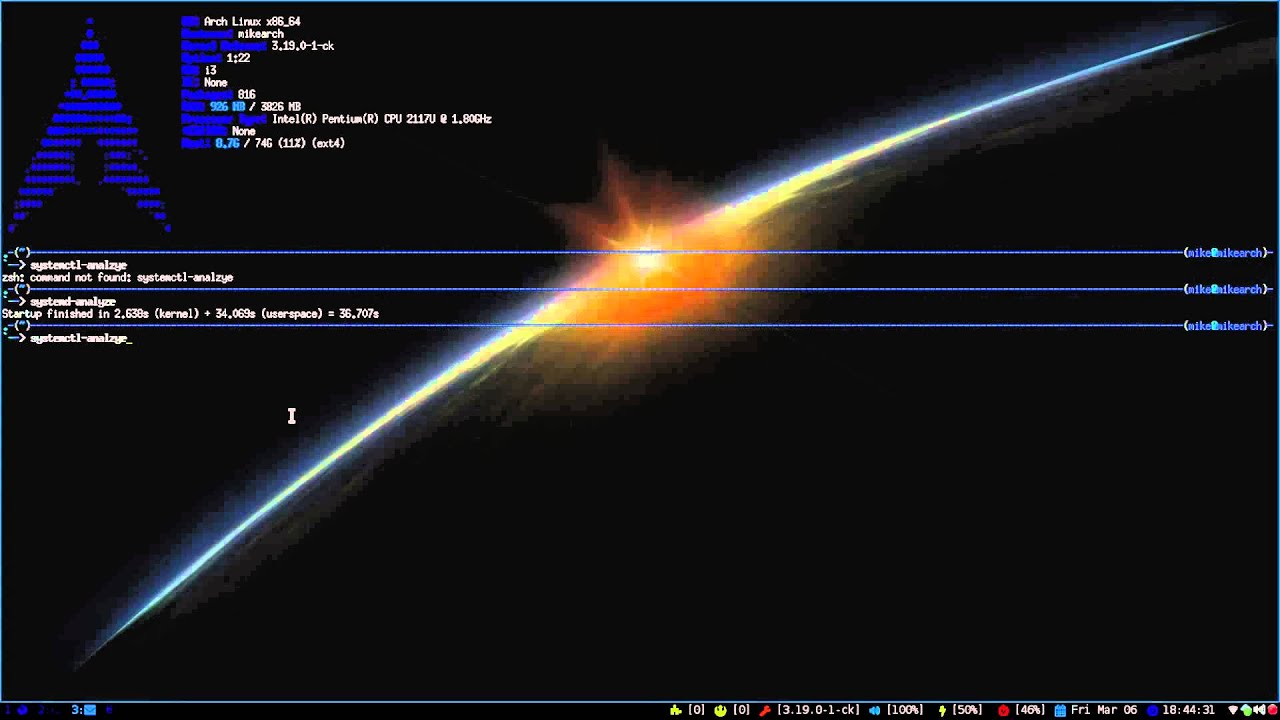Click the RAM reading 926 MB / 3826 MB
1280x720 pixels.
click(x=255, y=106)
